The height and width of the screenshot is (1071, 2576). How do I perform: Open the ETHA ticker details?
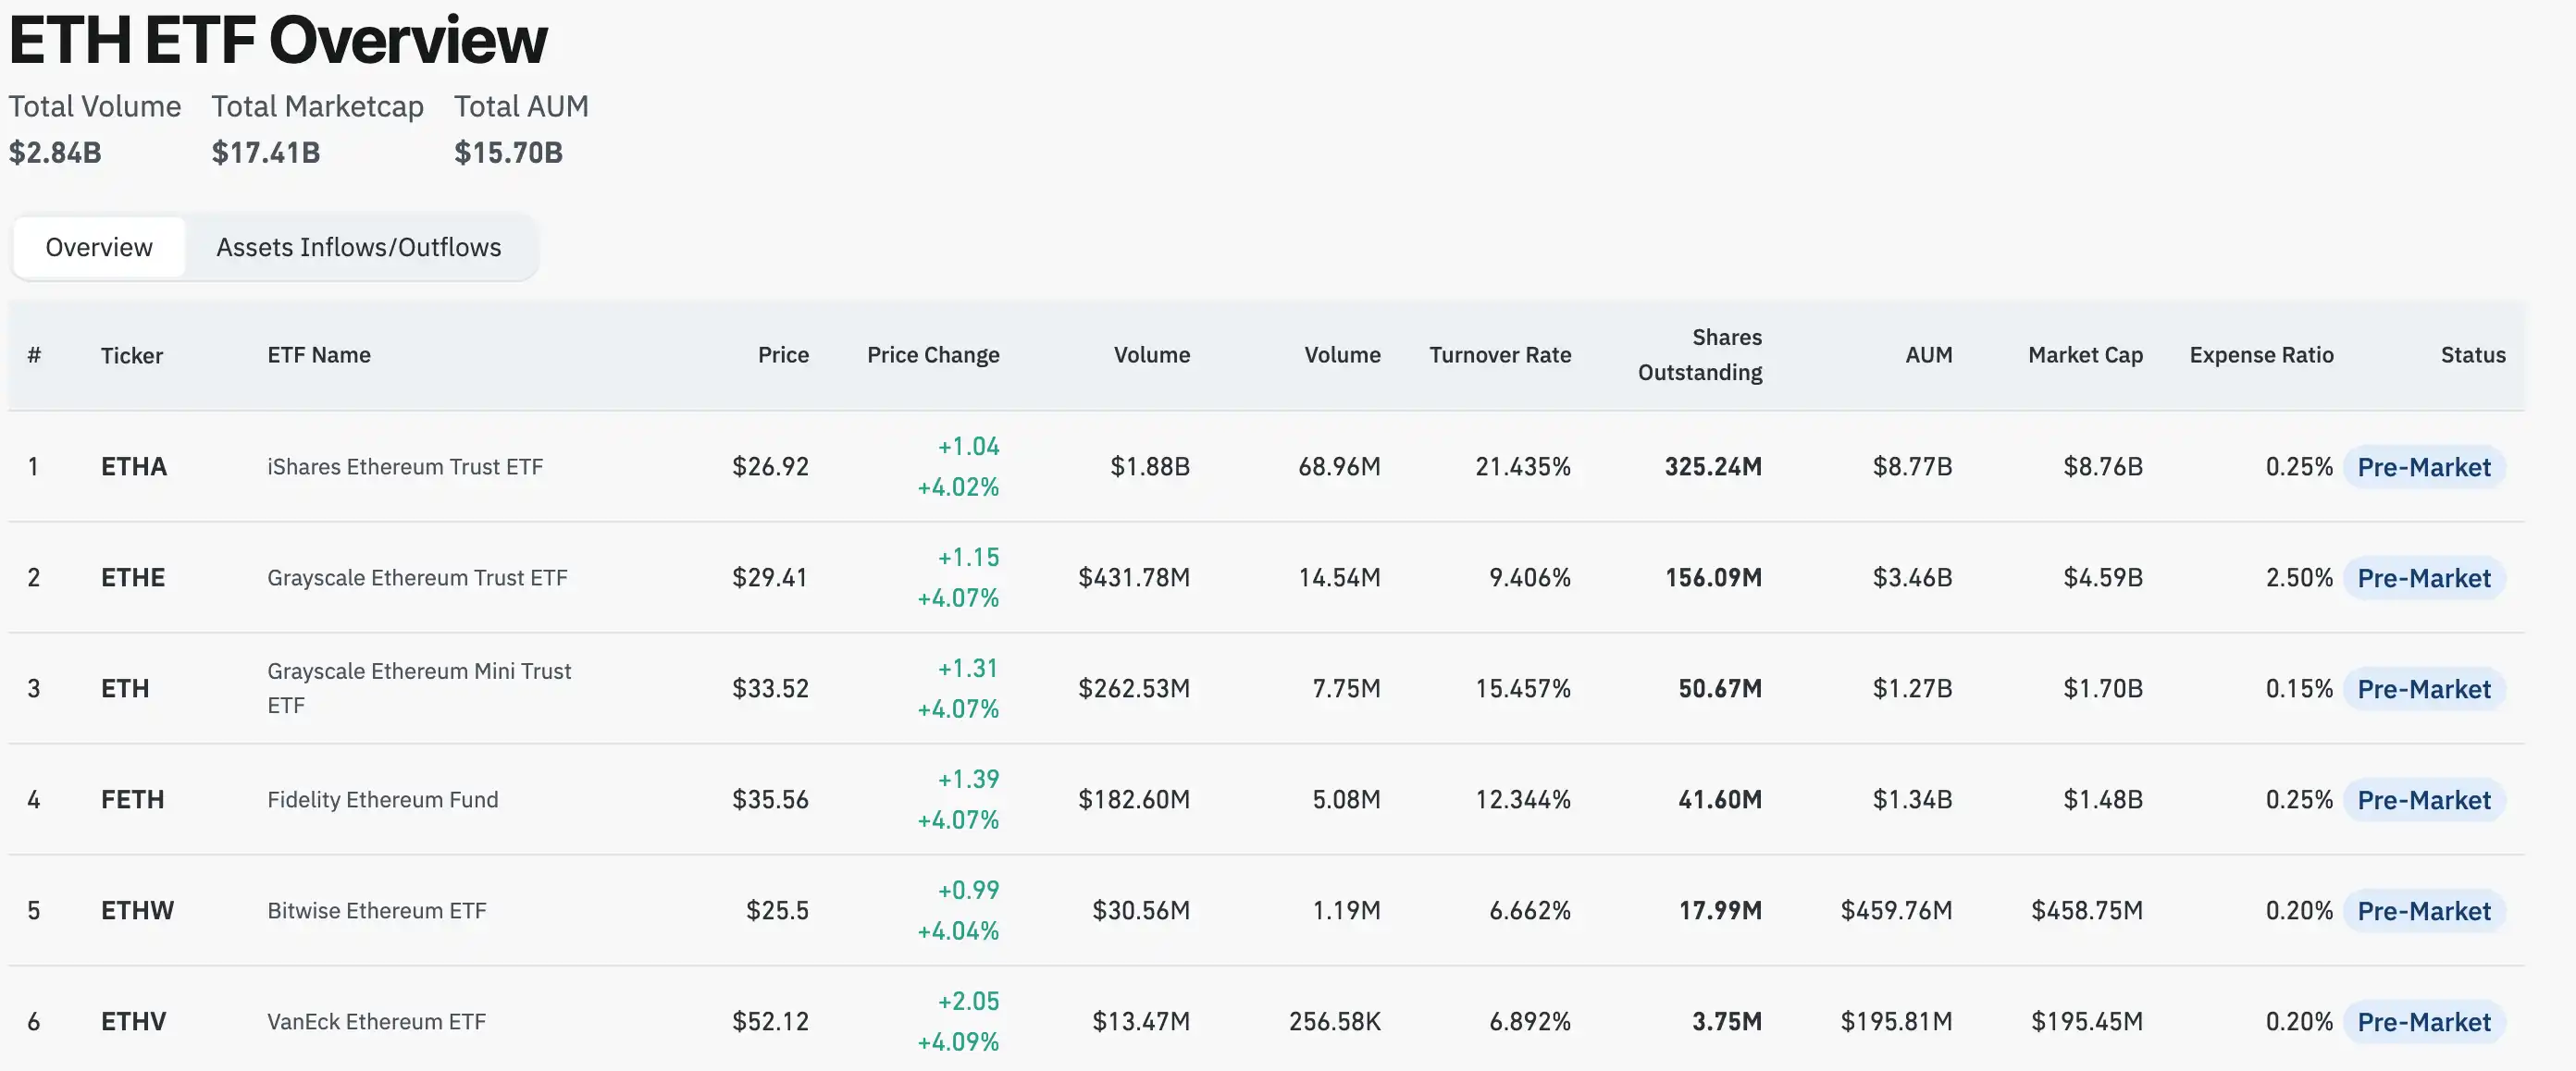[x=133, y=466]
